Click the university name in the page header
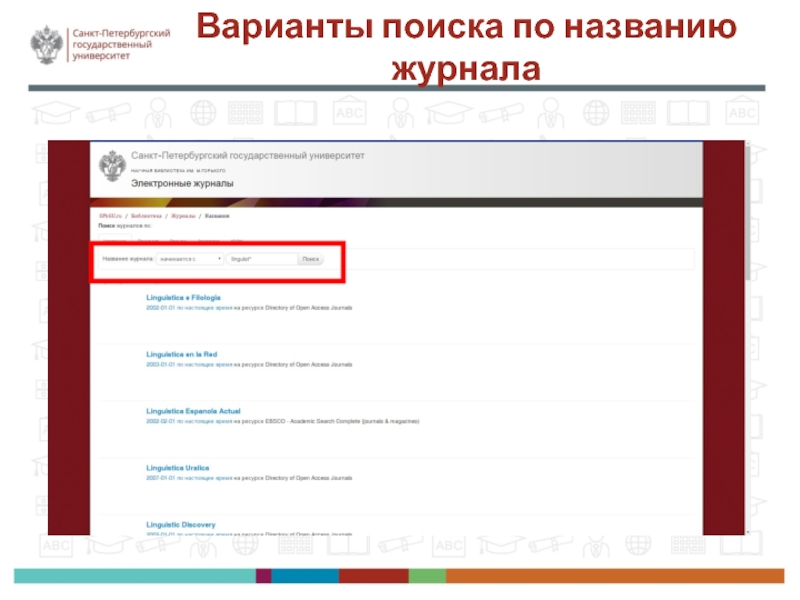Viewport: 800px width, 600px height. tap(247, 155)
